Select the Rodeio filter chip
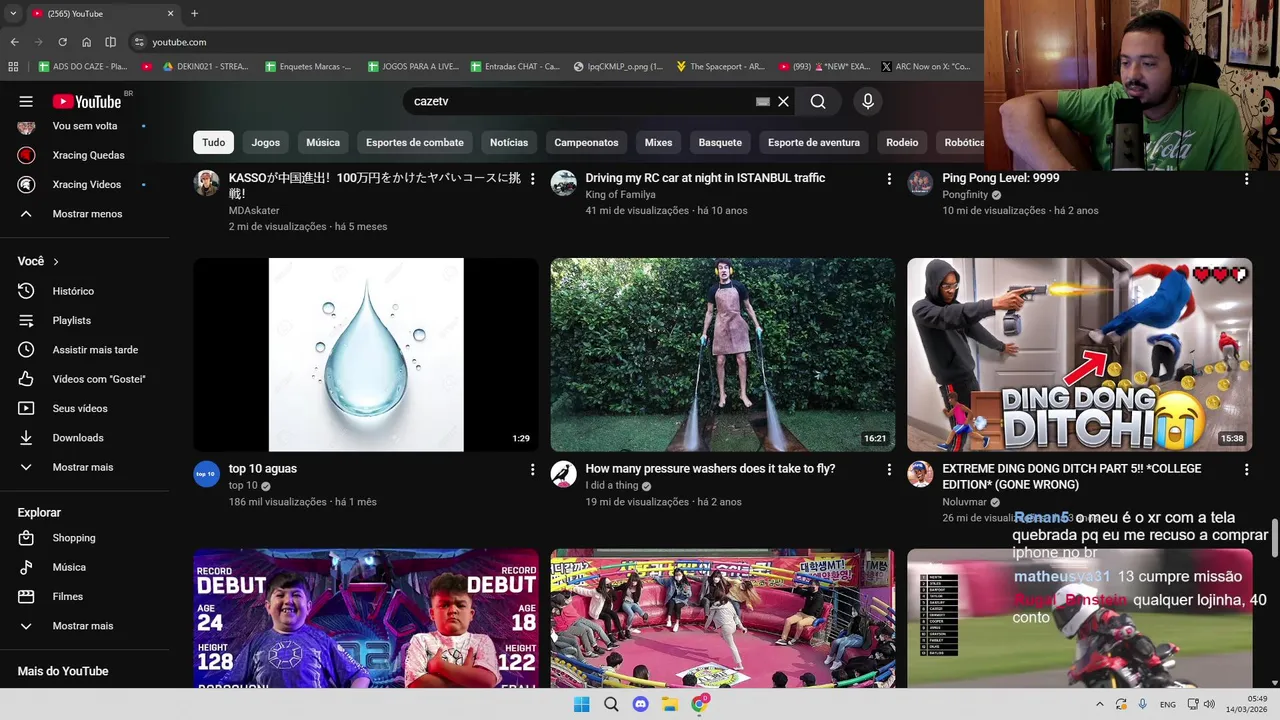The image size is (1280, 720). point(902,142)
